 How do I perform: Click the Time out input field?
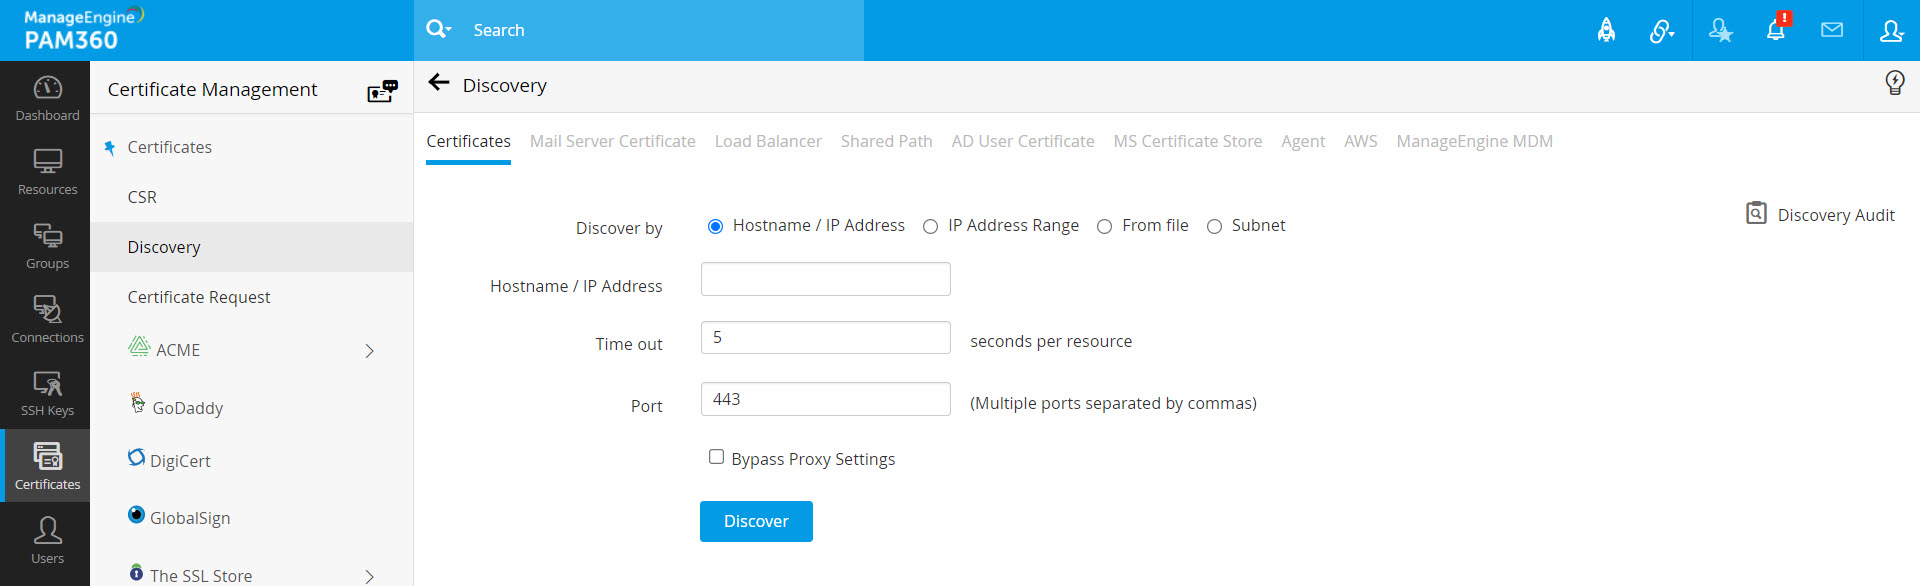pos(825,337)
